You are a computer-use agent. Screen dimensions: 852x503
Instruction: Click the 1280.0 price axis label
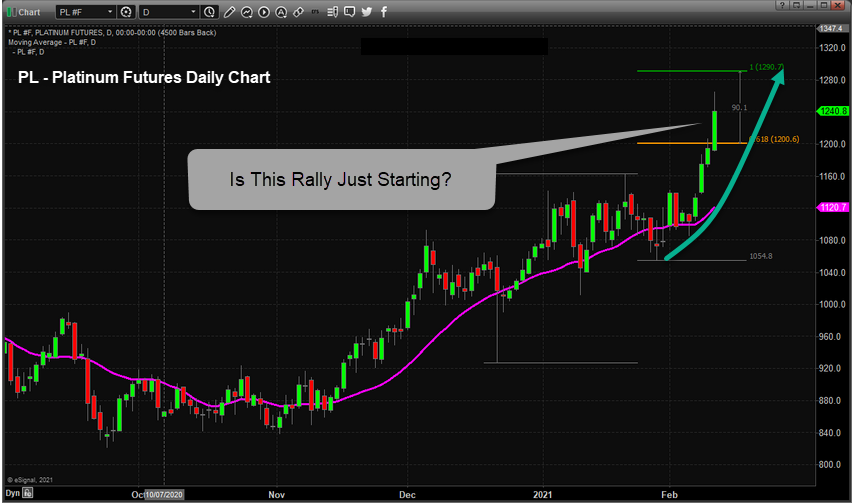coord(832,80)
